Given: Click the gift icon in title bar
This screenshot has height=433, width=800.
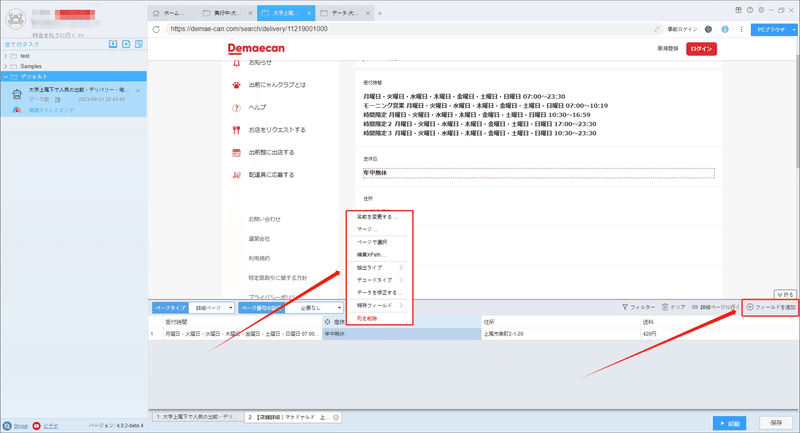Looking at the screenshot, I should (738, 10).
